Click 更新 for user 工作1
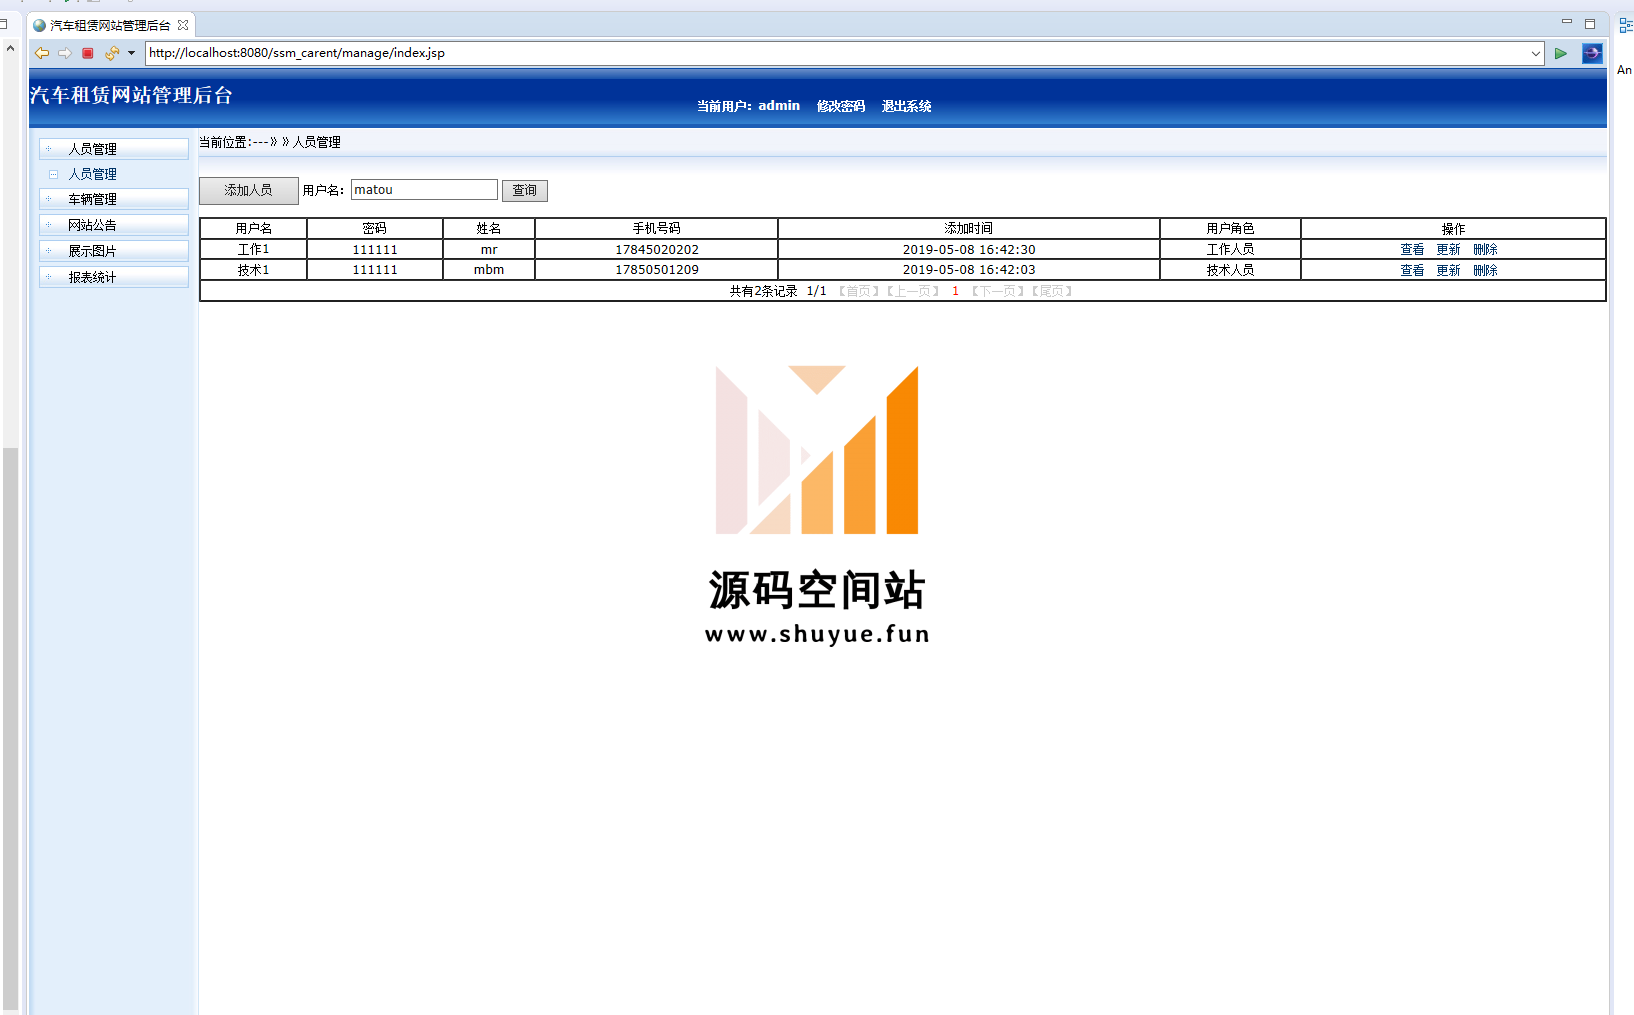This screenshot has width=1634, height=1015. pos(1448,250)
